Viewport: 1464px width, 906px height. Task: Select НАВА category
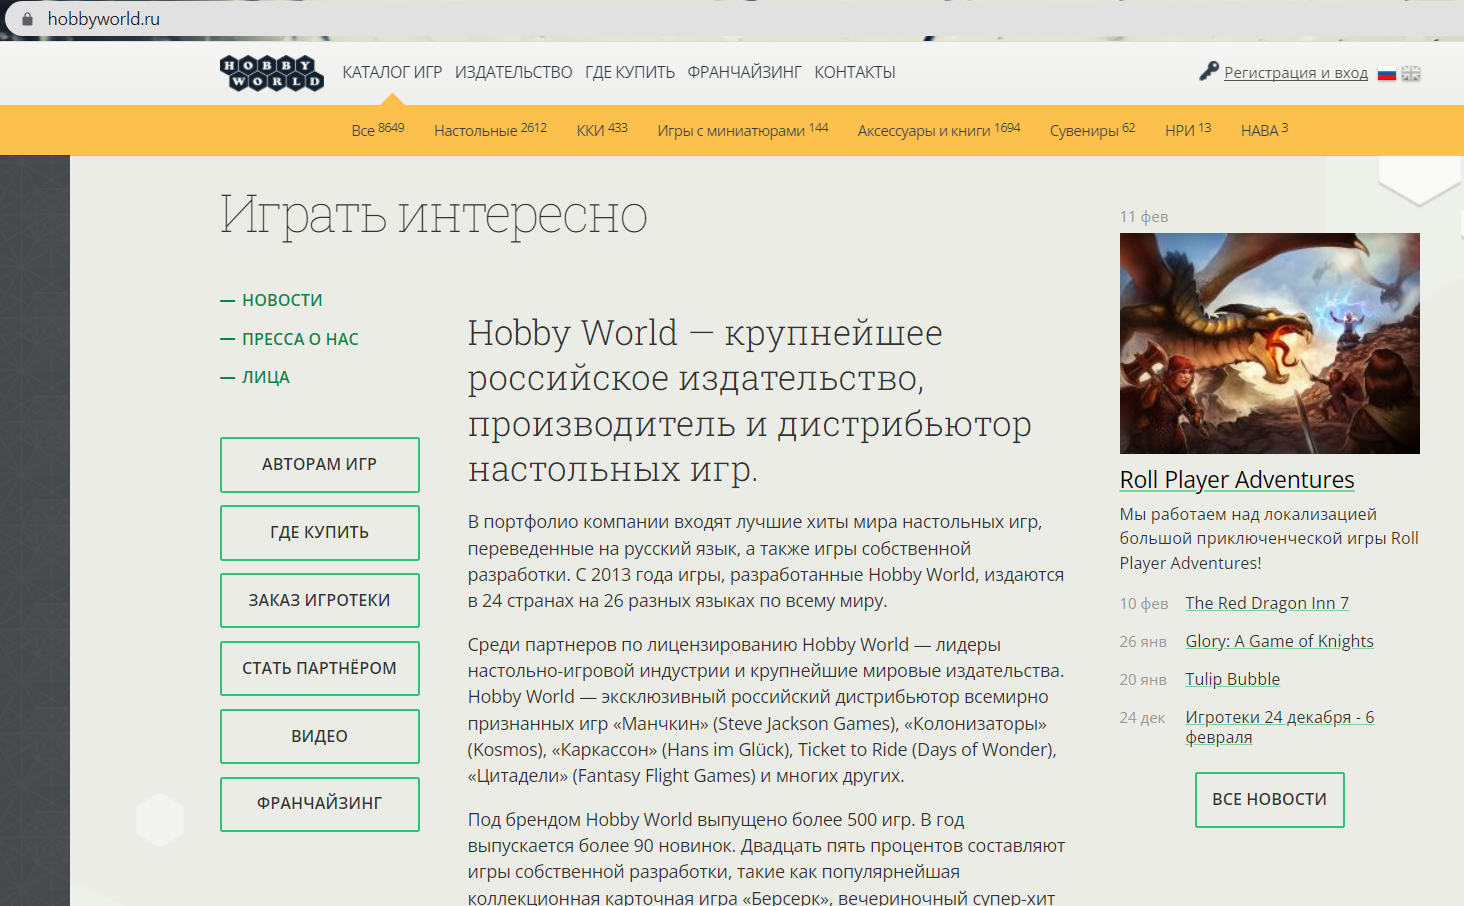pyautogui.click(x=1264, y=129)
